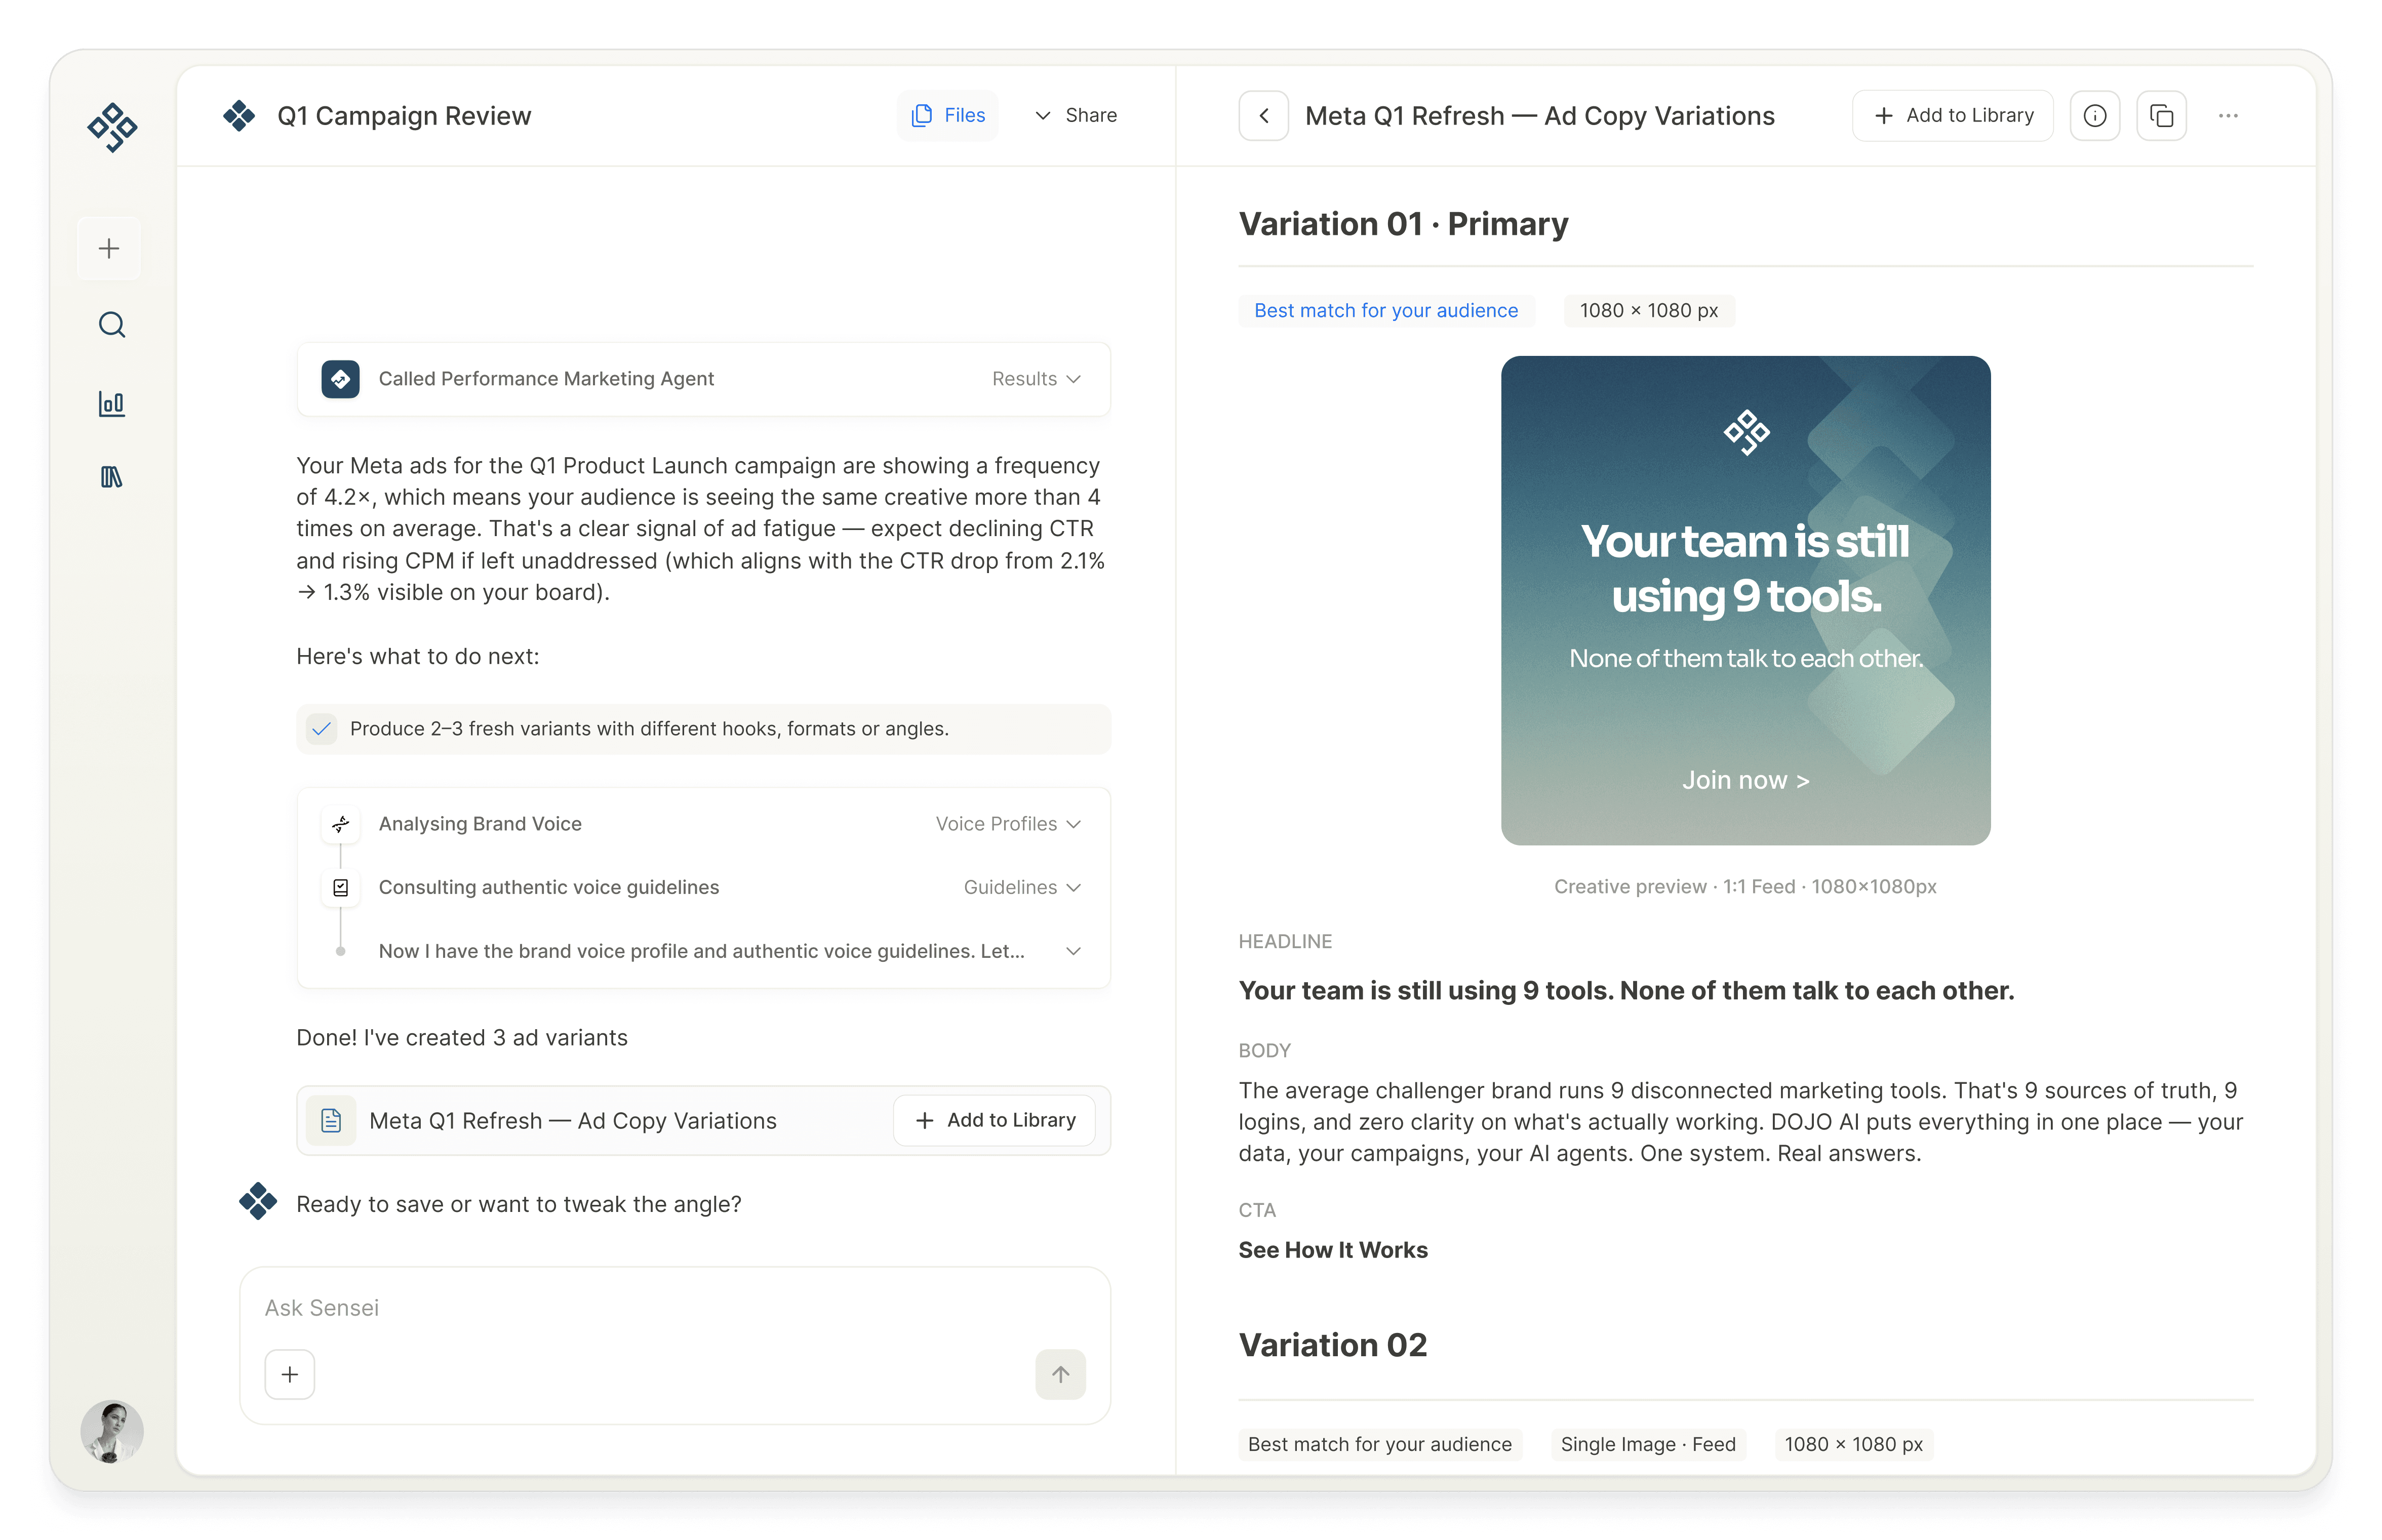
Task: Open your profile avatar
Action: (x=111, y=1431)
